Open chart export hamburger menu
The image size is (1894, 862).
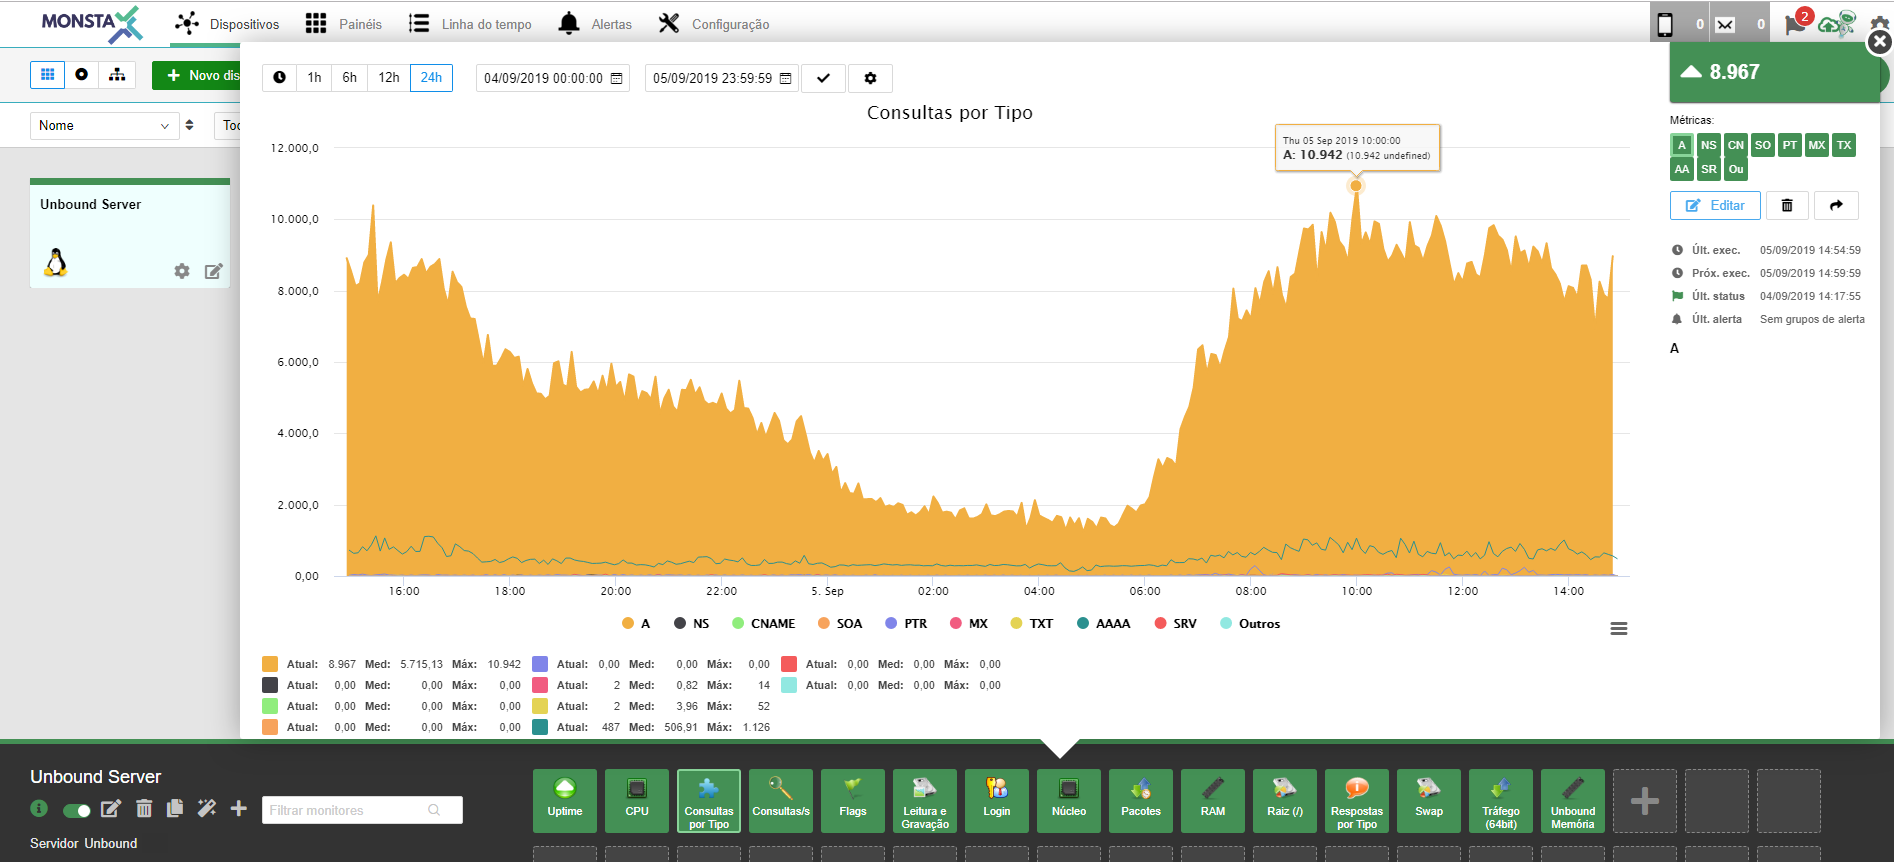[1619, 629]
